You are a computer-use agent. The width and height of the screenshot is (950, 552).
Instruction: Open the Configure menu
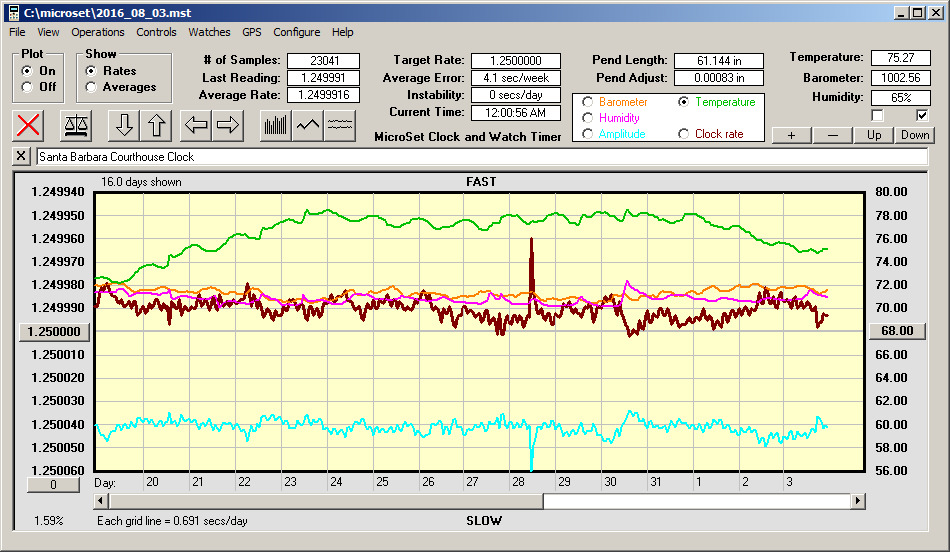pyautogui.click(x=297, y=32)
